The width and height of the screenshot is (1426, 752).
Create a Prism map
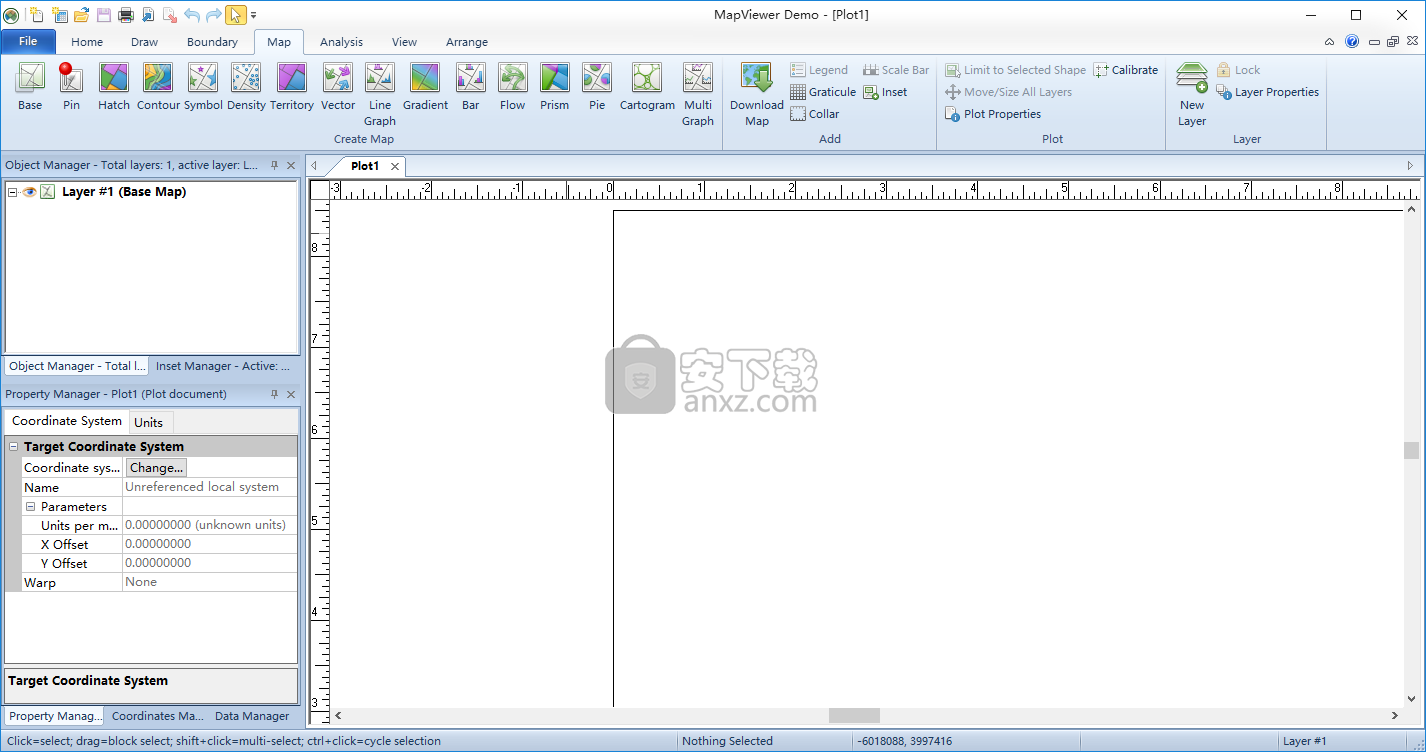555,87
